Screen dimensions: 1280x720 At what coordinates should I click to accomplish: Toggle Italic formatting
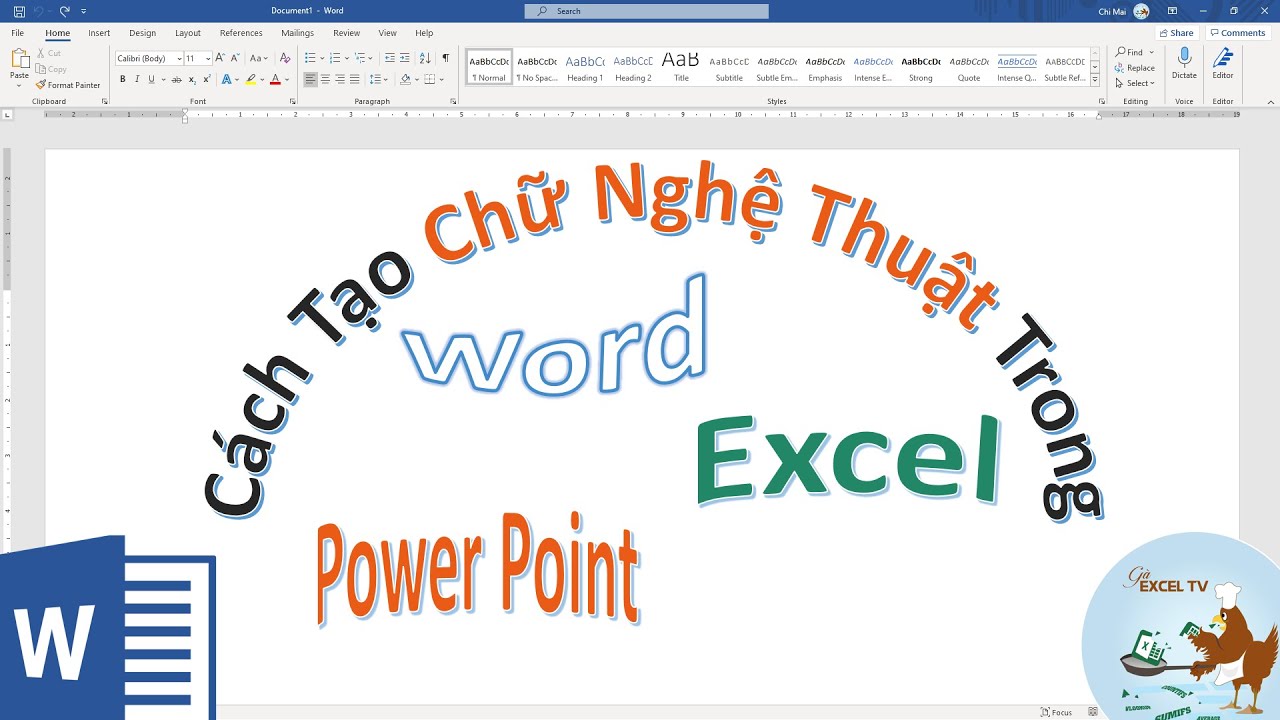[137, 79]
